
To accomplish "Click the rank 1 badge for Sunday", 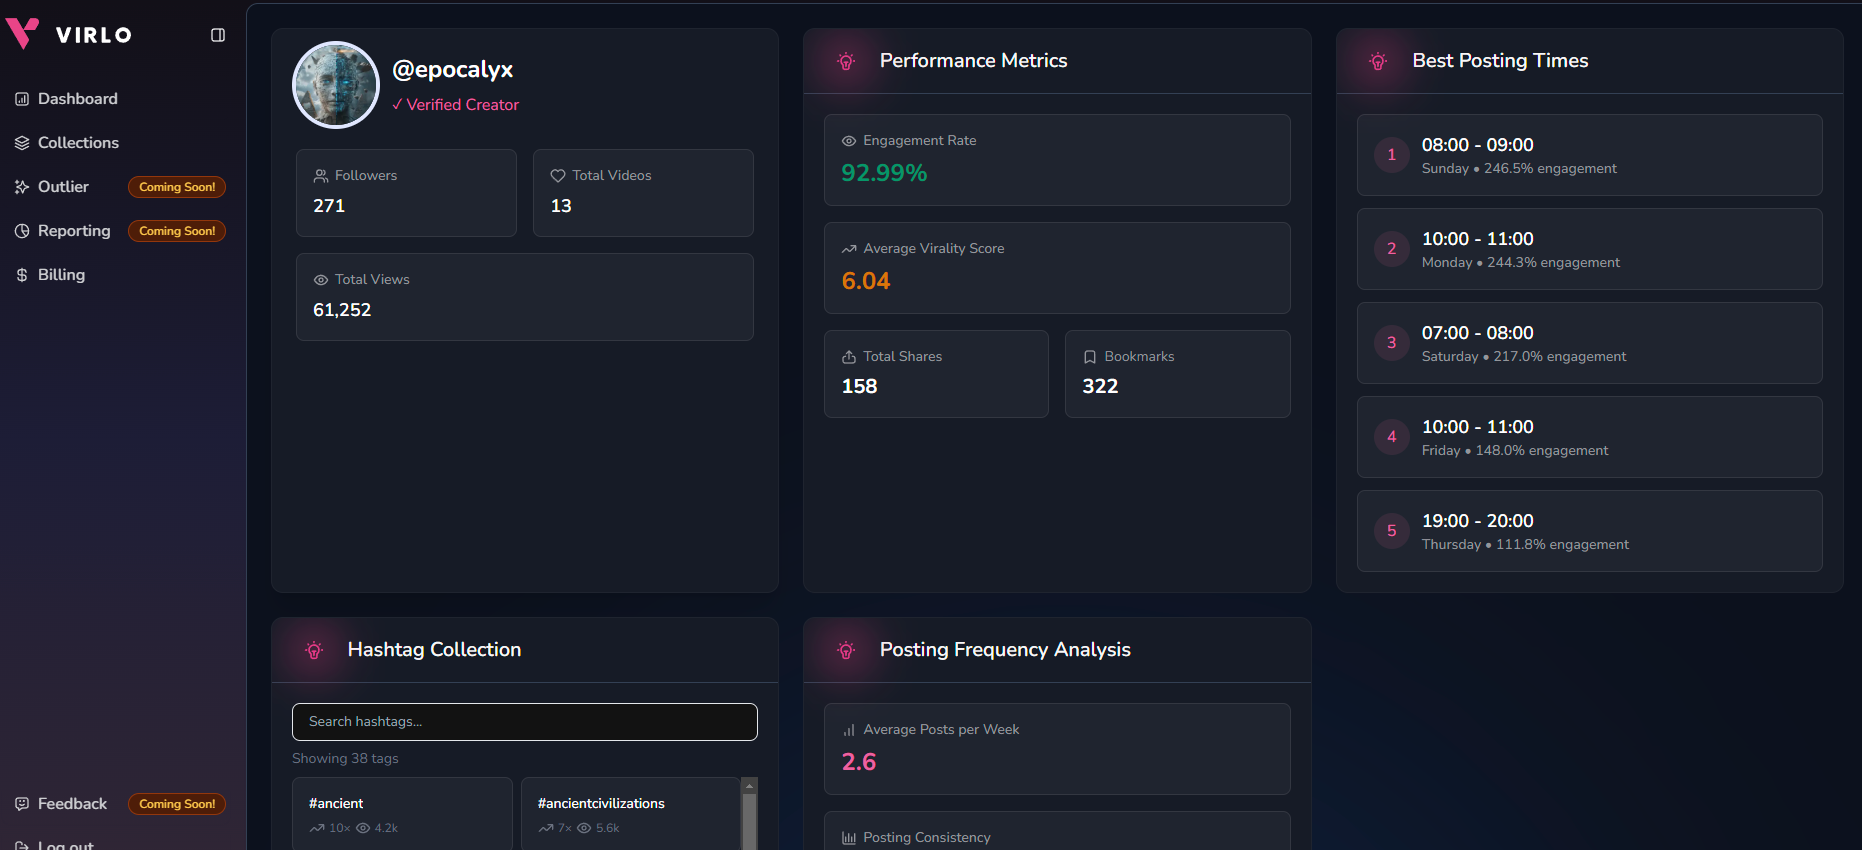I will point(1391,155).
